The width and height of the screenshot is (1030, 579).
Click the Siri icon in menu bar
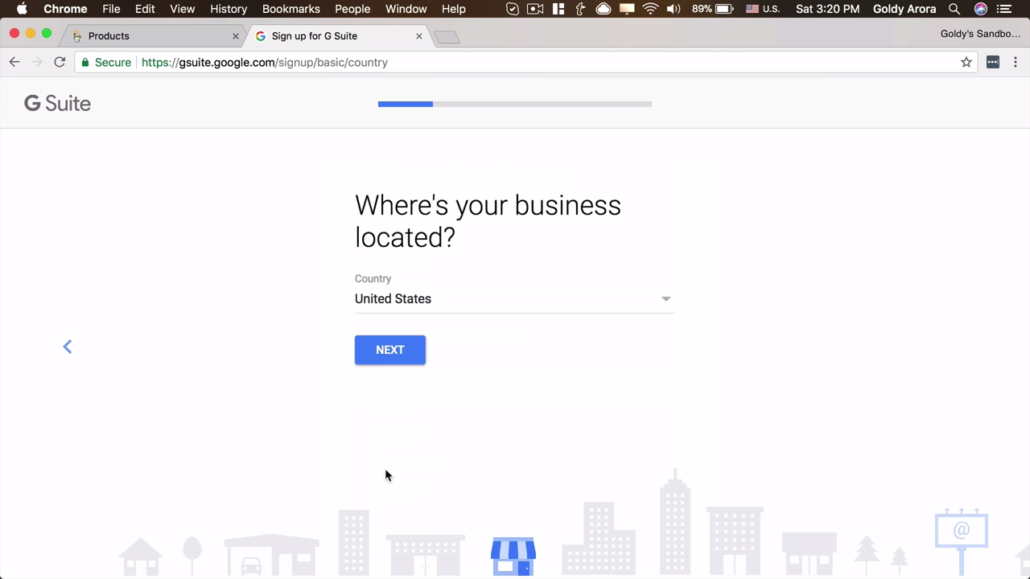click(x=980, y=9)
